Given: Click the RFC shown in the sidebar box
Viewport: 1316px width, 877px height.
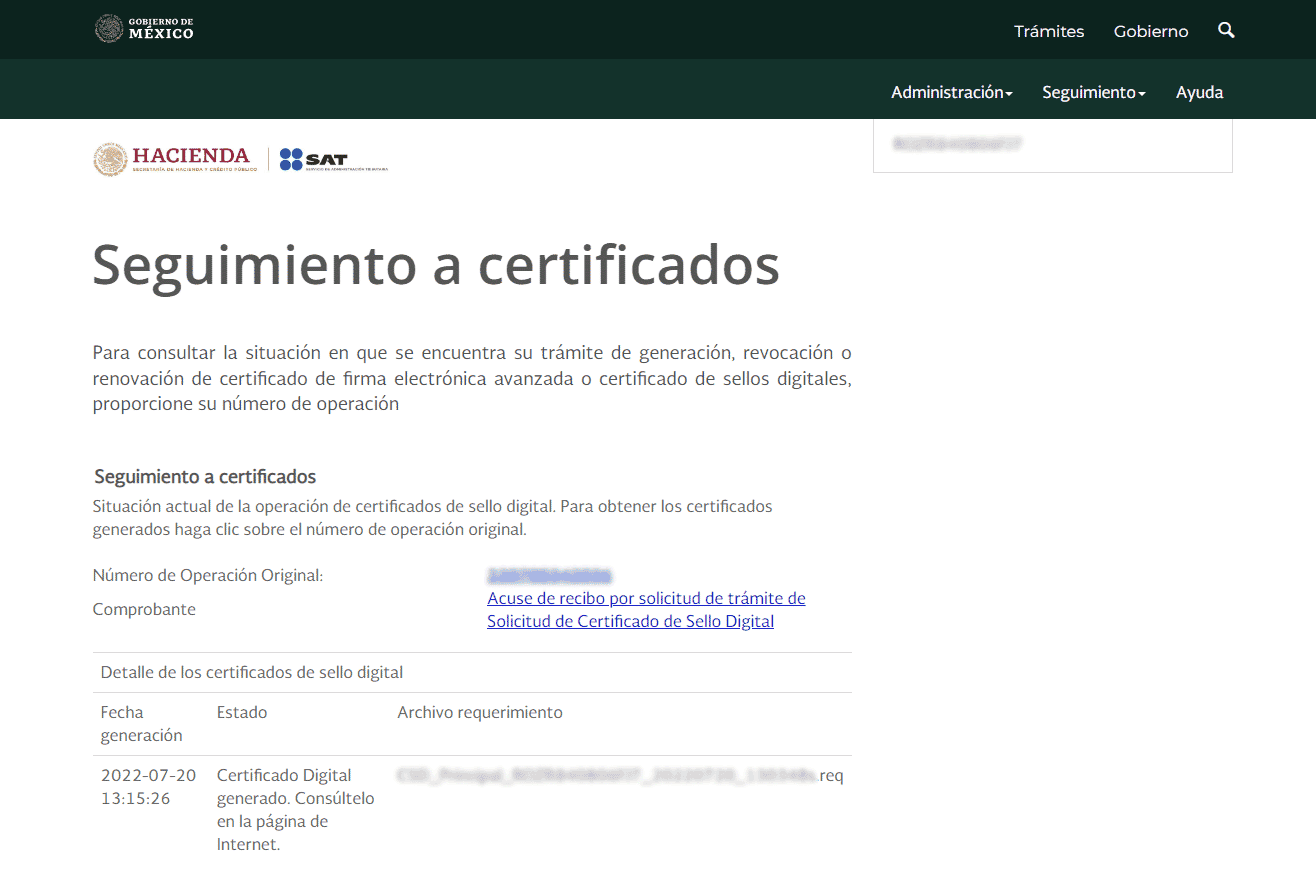Looking at the screenshot, I should [955, 143].
